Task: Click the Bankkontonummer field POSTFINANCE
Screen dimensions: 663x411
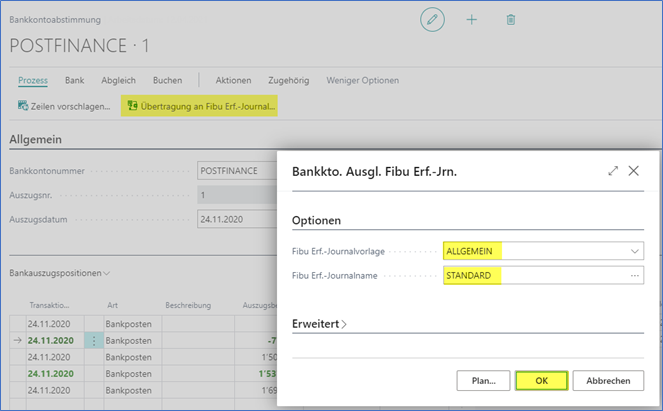Action: point(237,171)
